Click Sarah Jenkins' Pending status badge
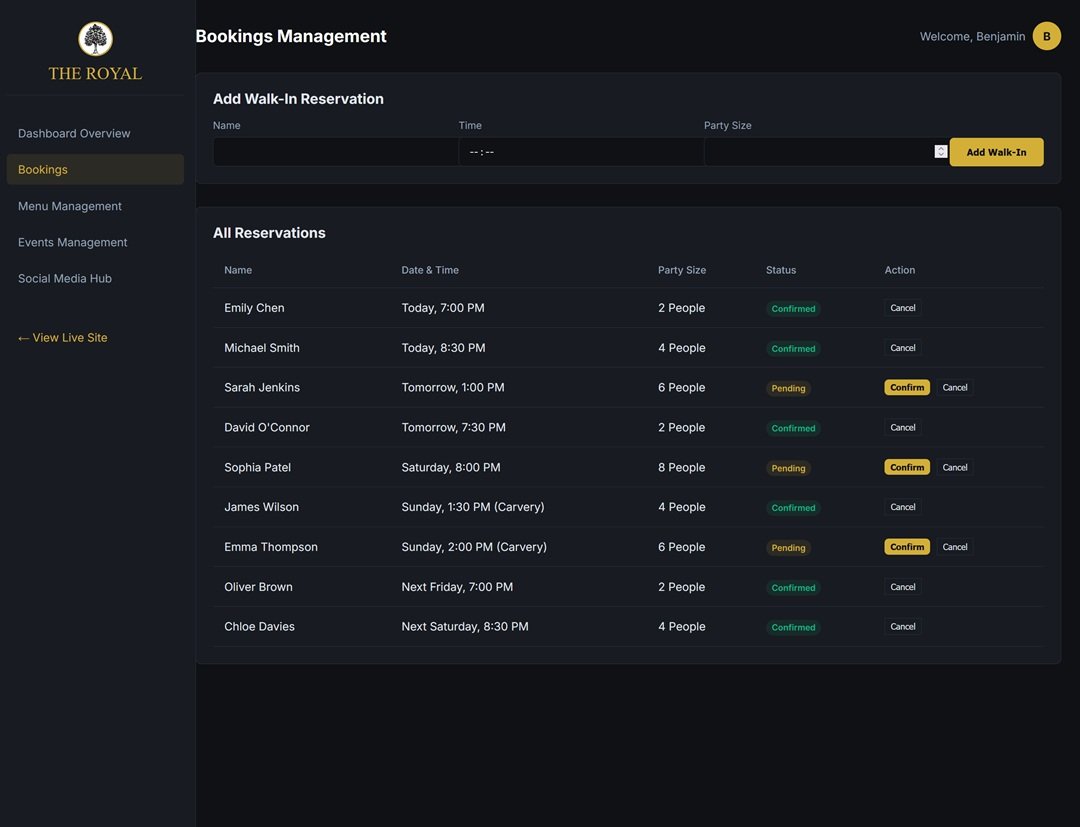This screenshot has height=827, width=1080. (x=788, y=388)
